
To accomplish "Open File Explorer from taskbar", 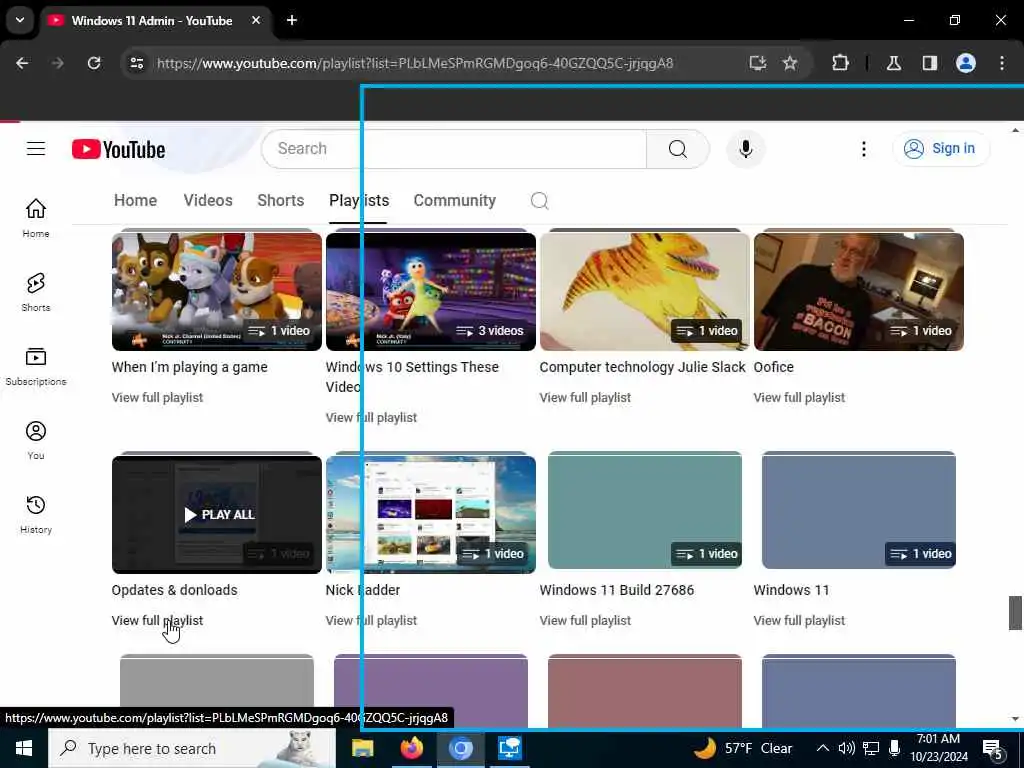I will [362, 748].
